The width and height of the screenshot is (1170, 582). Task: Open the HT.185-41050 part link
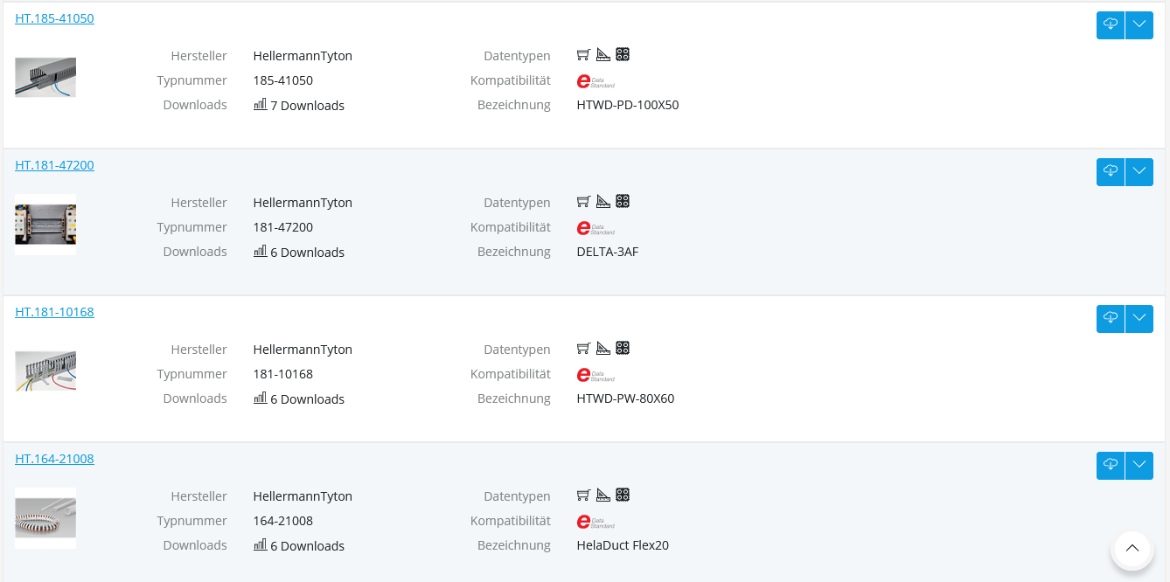pyautogui.click(x=54, y=19)
